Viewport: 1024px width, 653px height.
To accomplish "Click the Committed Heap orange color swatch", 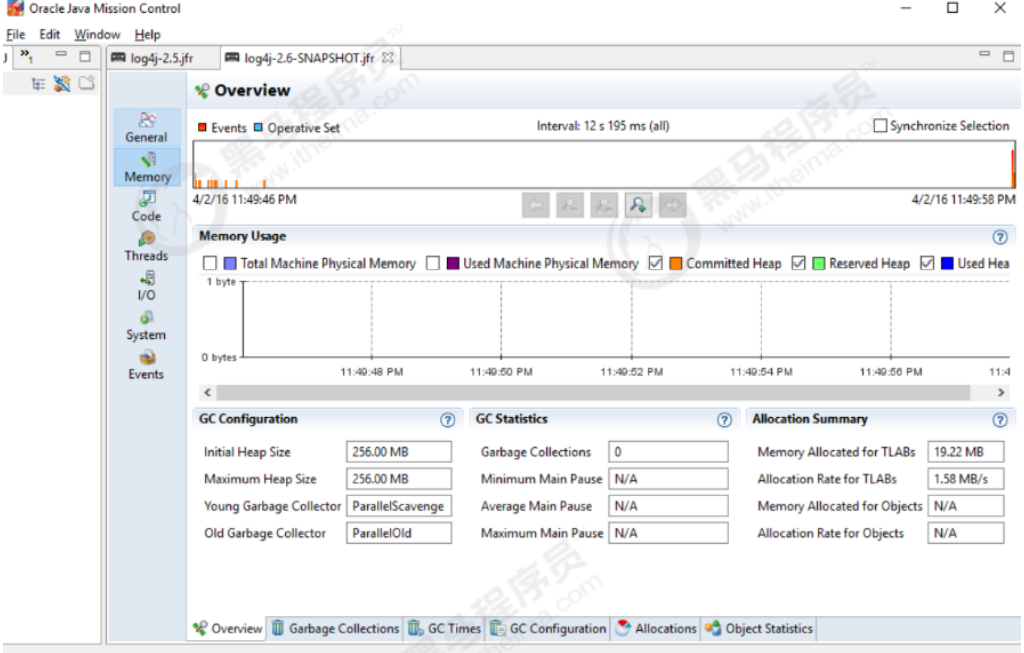I will (676, 263).
